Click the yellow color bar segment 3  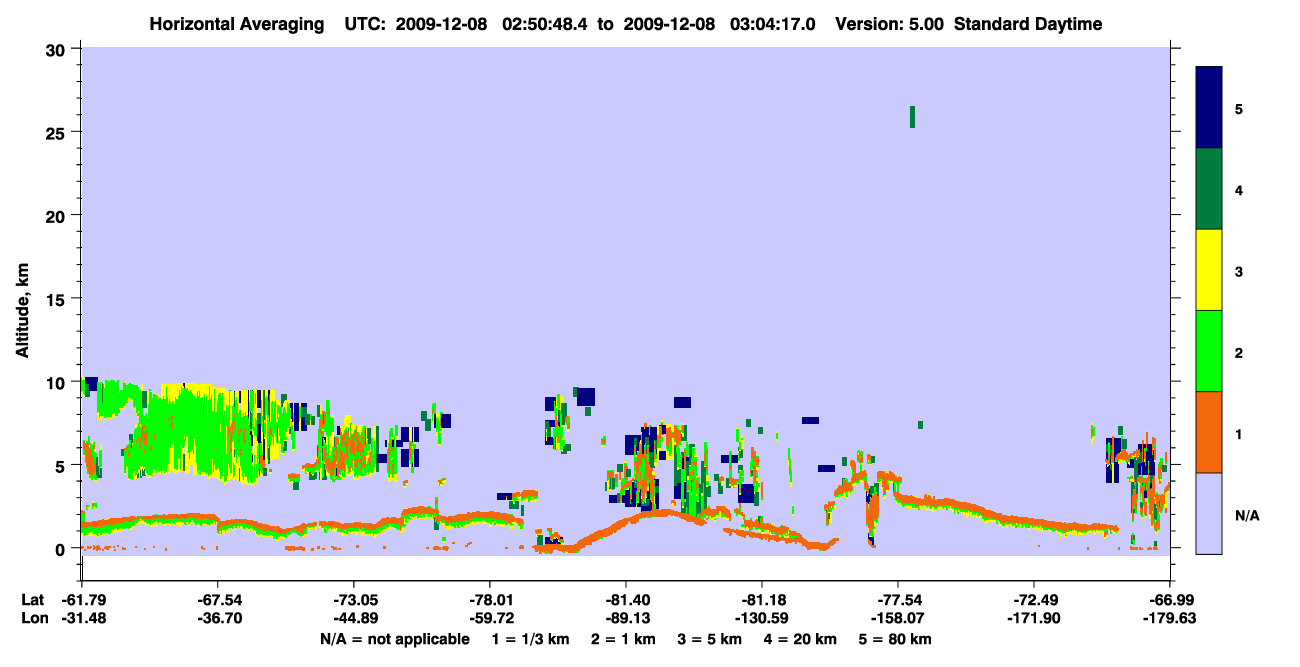pyautogui.click(x=1209, y=270)
